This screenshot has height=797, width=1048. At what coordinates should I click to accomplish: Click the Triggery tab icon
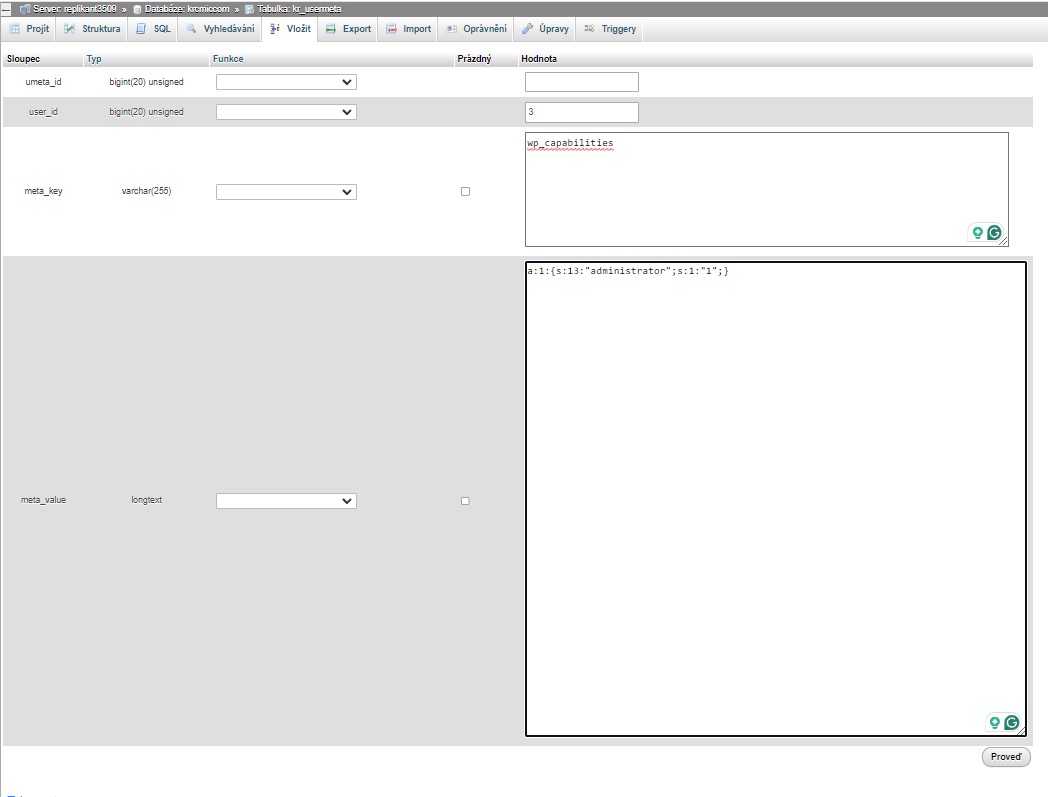point(589,29)
